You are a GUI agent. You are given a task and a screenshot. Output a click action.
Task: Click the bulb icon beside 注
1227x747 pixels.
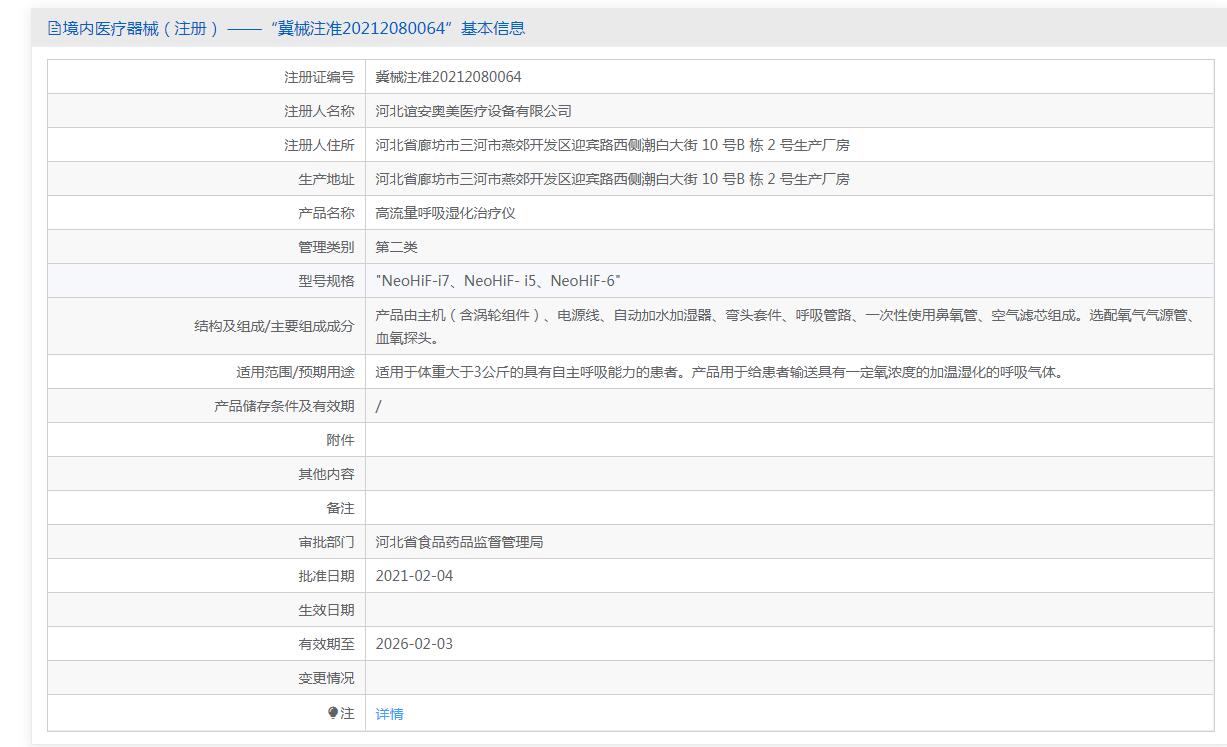coord(333,713)
